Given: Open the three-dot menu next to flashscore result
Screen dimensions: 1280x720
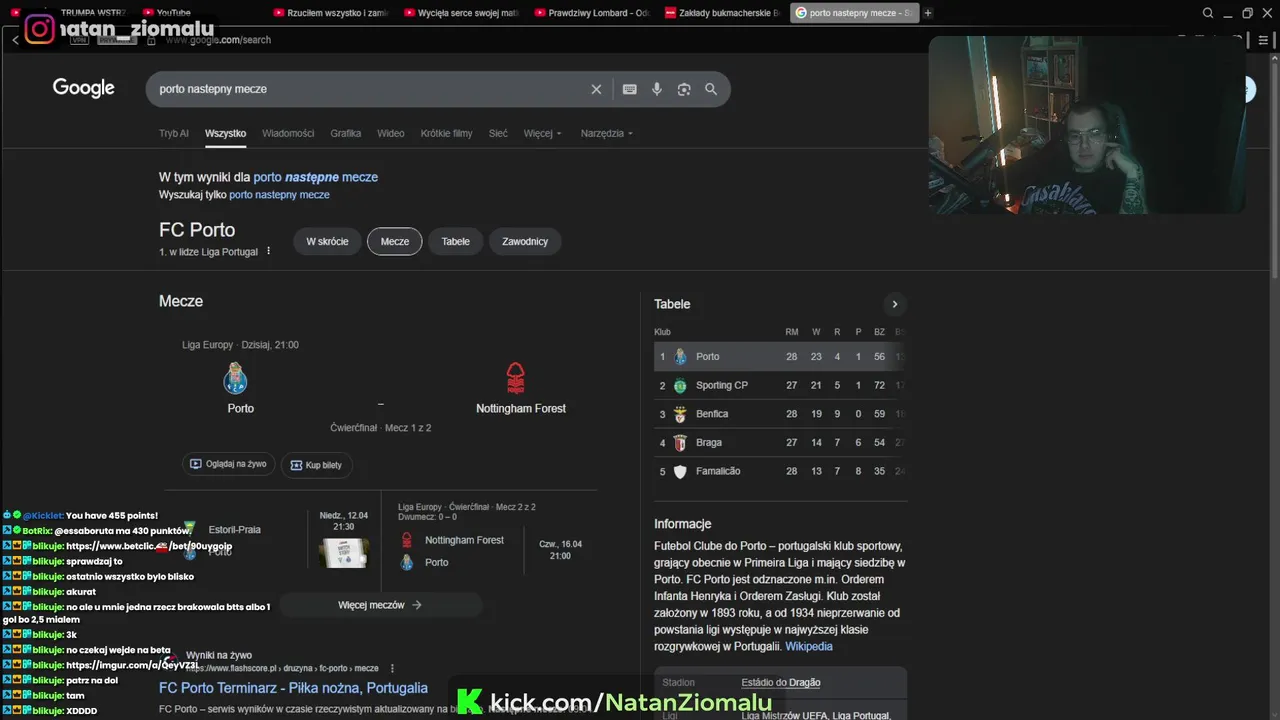Looking at the screenshot, I should (x=392, y=668).
